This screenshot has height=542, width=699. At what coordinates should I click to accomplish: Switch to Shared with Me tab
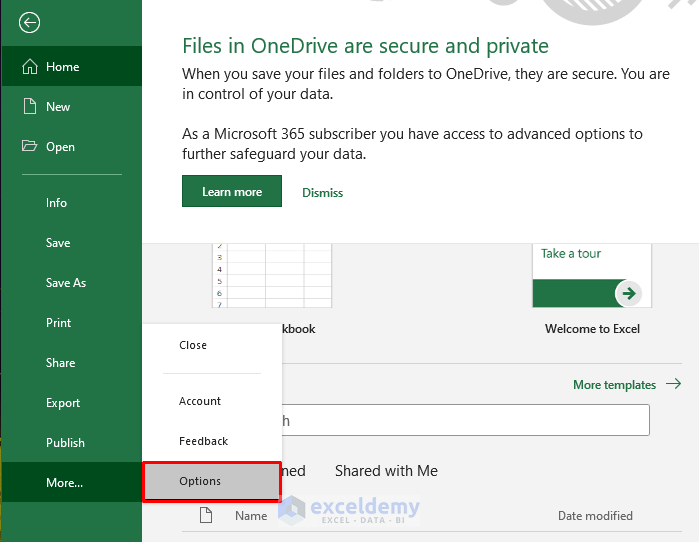point(386,471)
